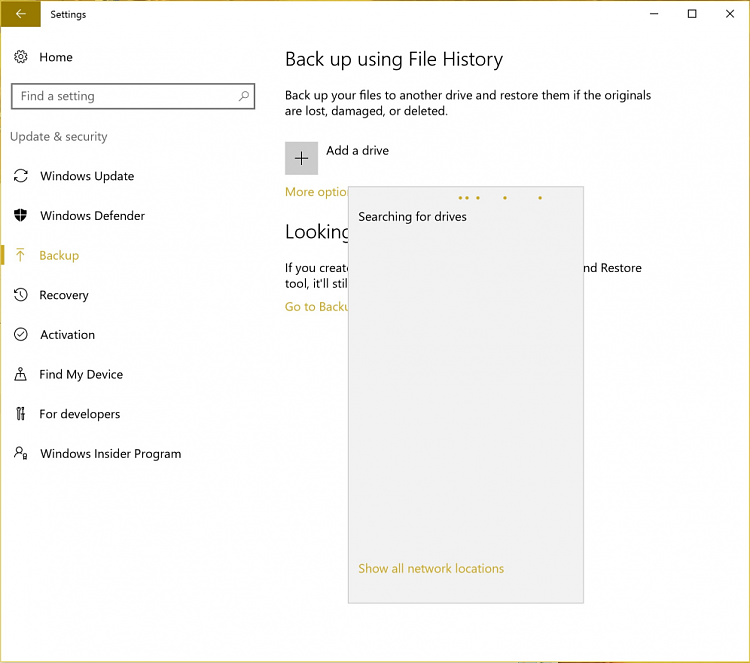Click the search magnifier icon
The image size is (750, 663).
coord(243,96)
